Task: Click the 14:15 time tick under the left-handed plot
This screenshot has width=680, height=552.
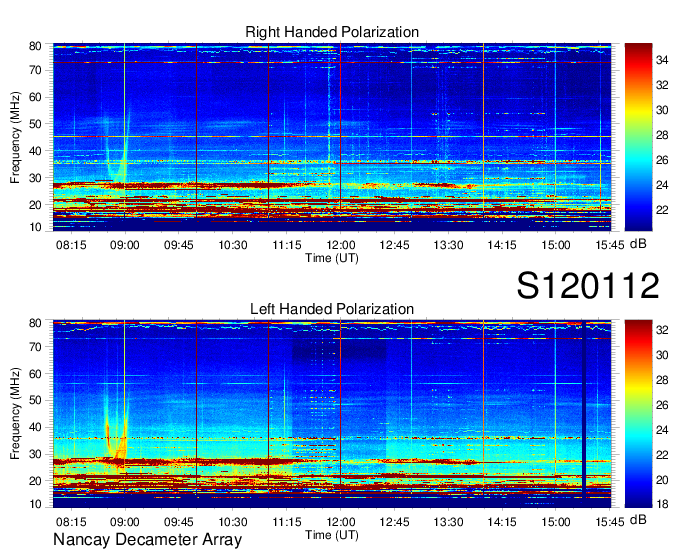Action: 502,522
